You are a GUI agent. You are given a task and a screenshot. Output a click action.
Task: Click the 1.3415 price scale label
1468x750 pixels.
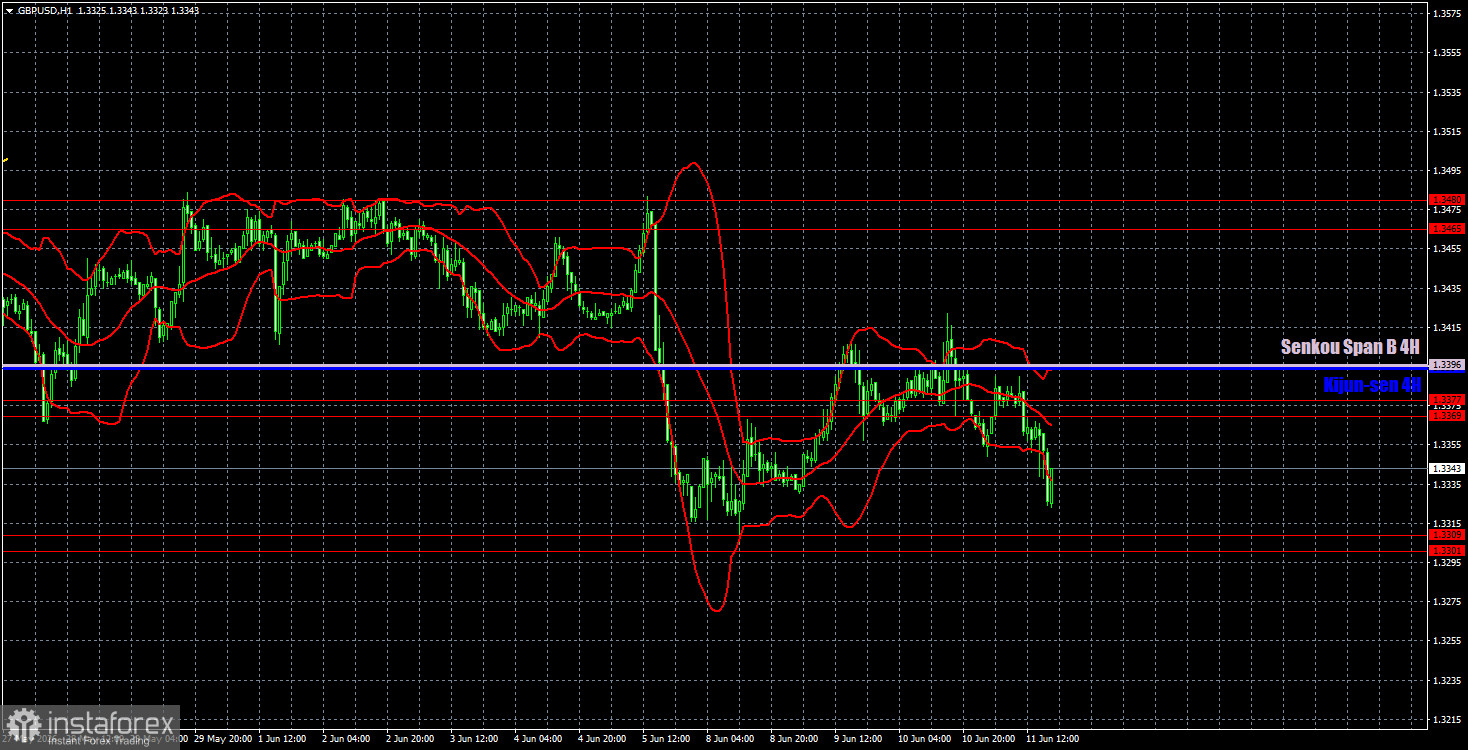click(x=1447, y=327)
